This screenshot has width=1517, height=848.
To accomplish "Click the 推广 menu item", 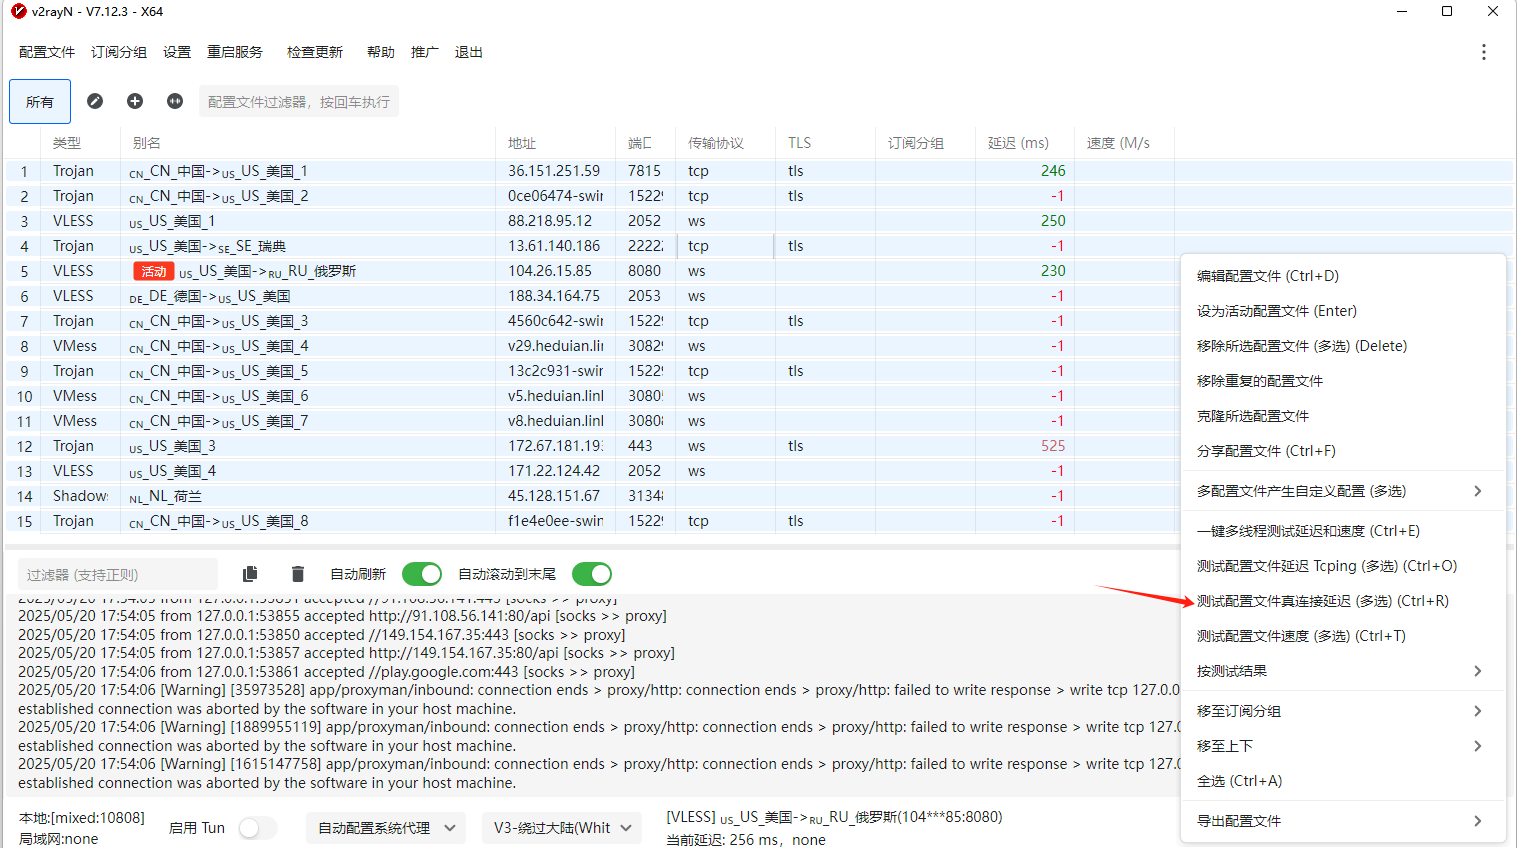I will pyautogui.click(x=425, y=52).
